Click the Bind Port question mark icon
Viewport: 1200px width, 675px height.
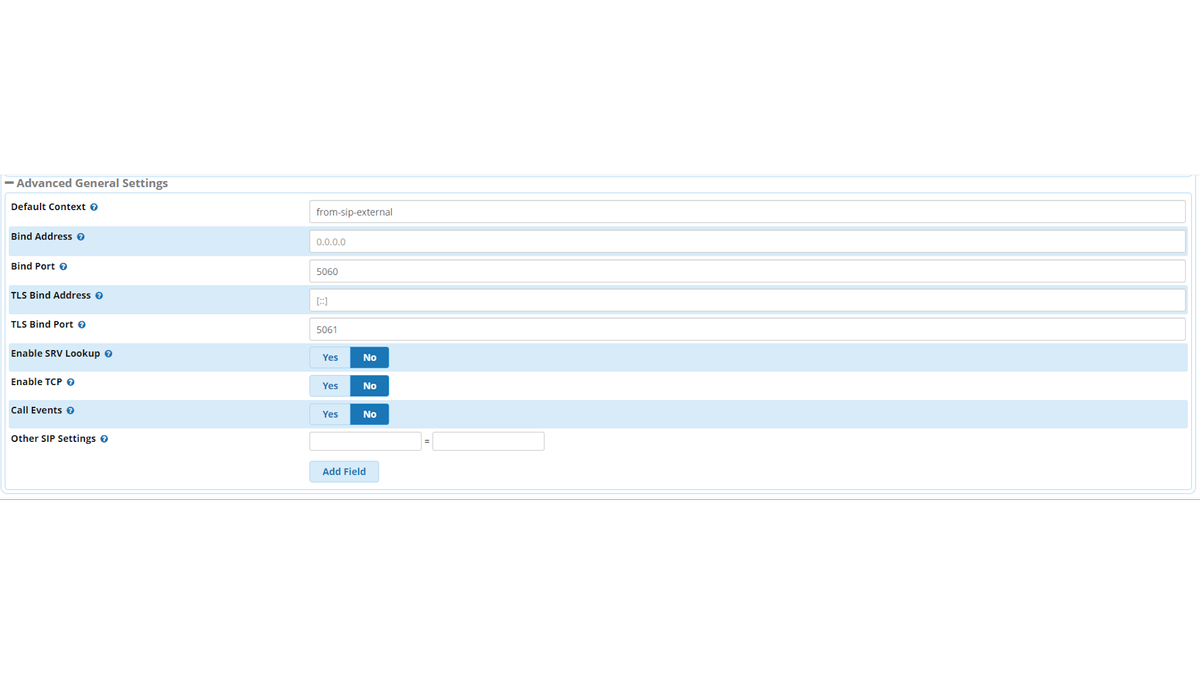click(x=64, y=266)
